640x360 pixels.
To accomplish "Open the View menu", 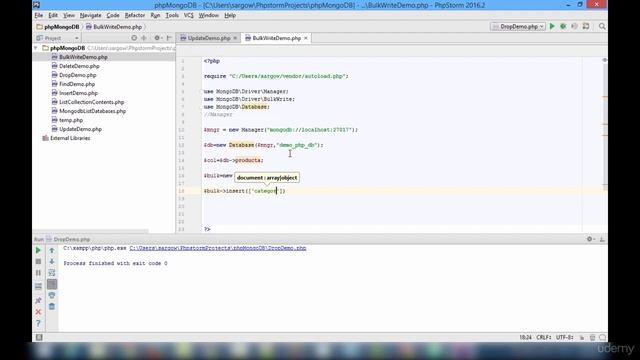I will pyautogui.click(x=69, y=16).
